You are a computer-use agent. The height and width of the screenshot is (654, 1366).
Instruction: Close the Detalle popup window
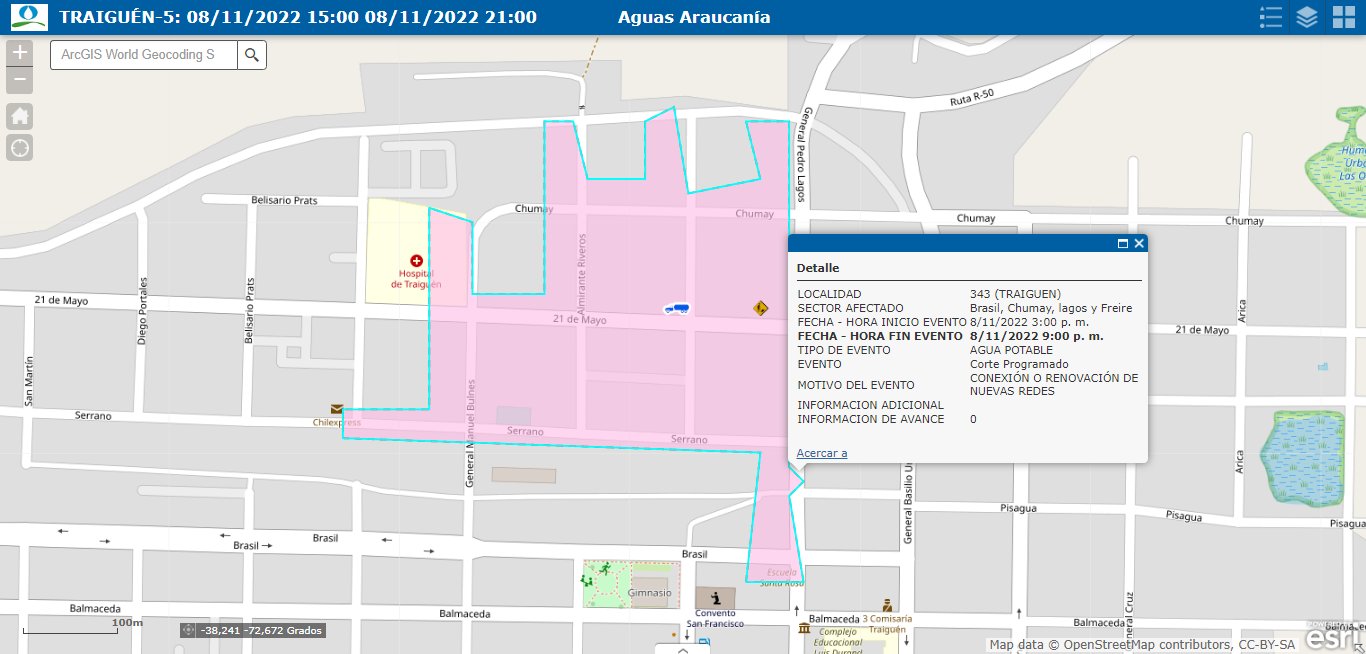pos(1139,243)
